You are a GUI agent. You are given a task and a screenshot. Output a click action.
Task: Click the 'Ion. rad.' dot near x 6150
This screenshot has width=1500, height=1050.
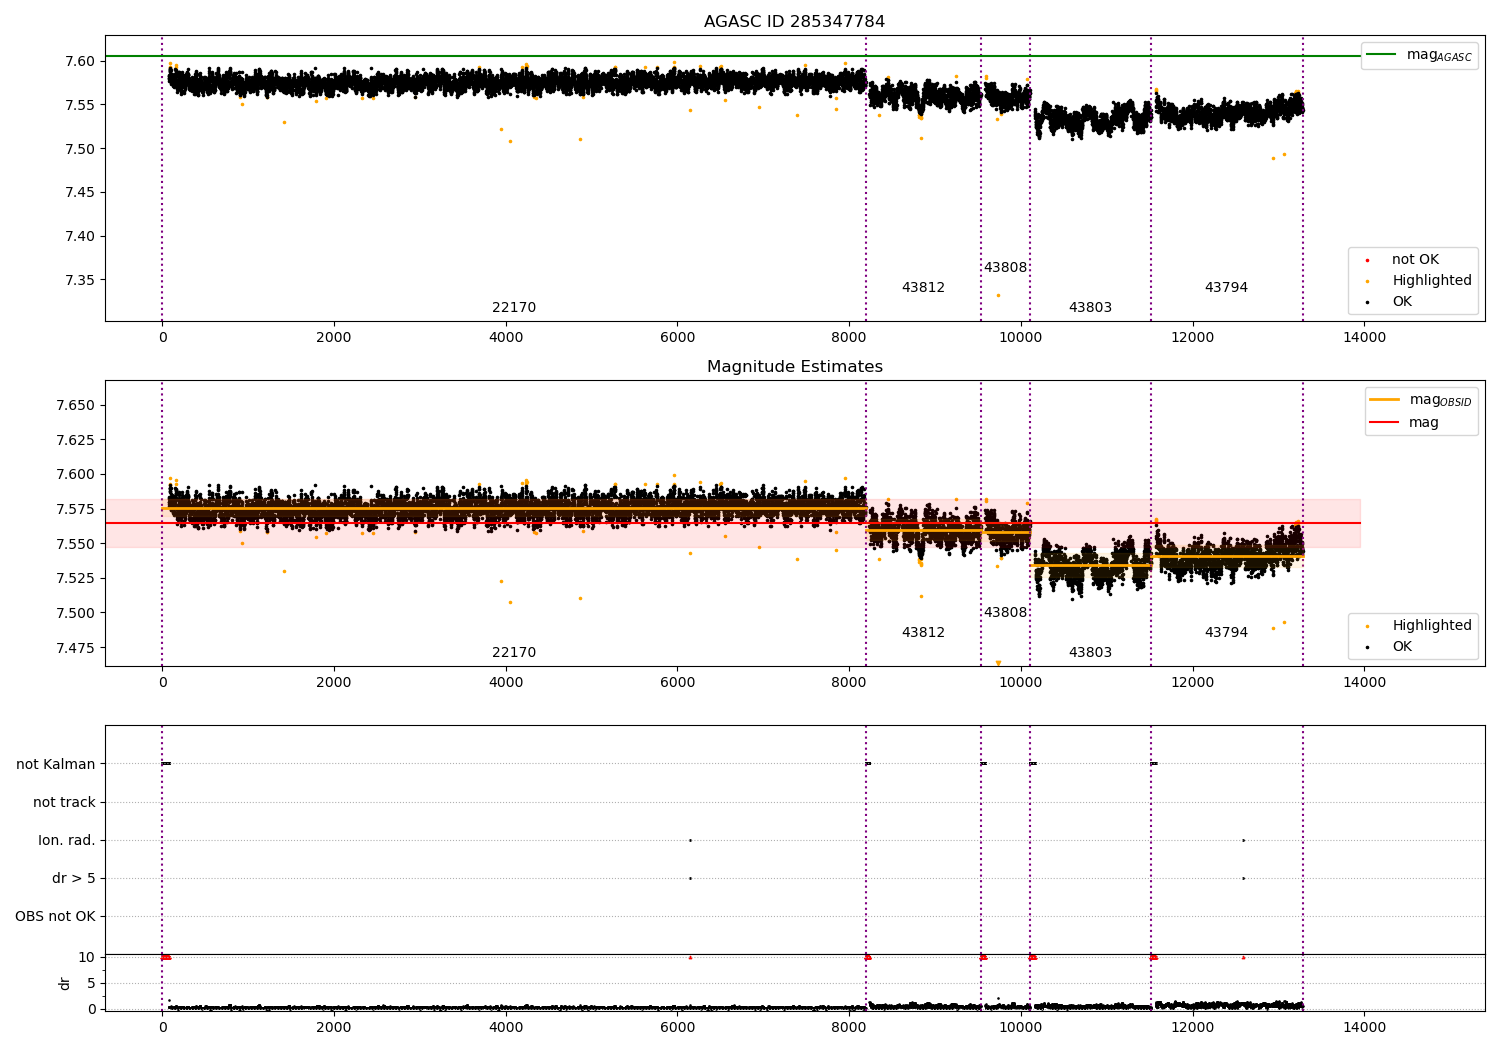pos(690,840)
